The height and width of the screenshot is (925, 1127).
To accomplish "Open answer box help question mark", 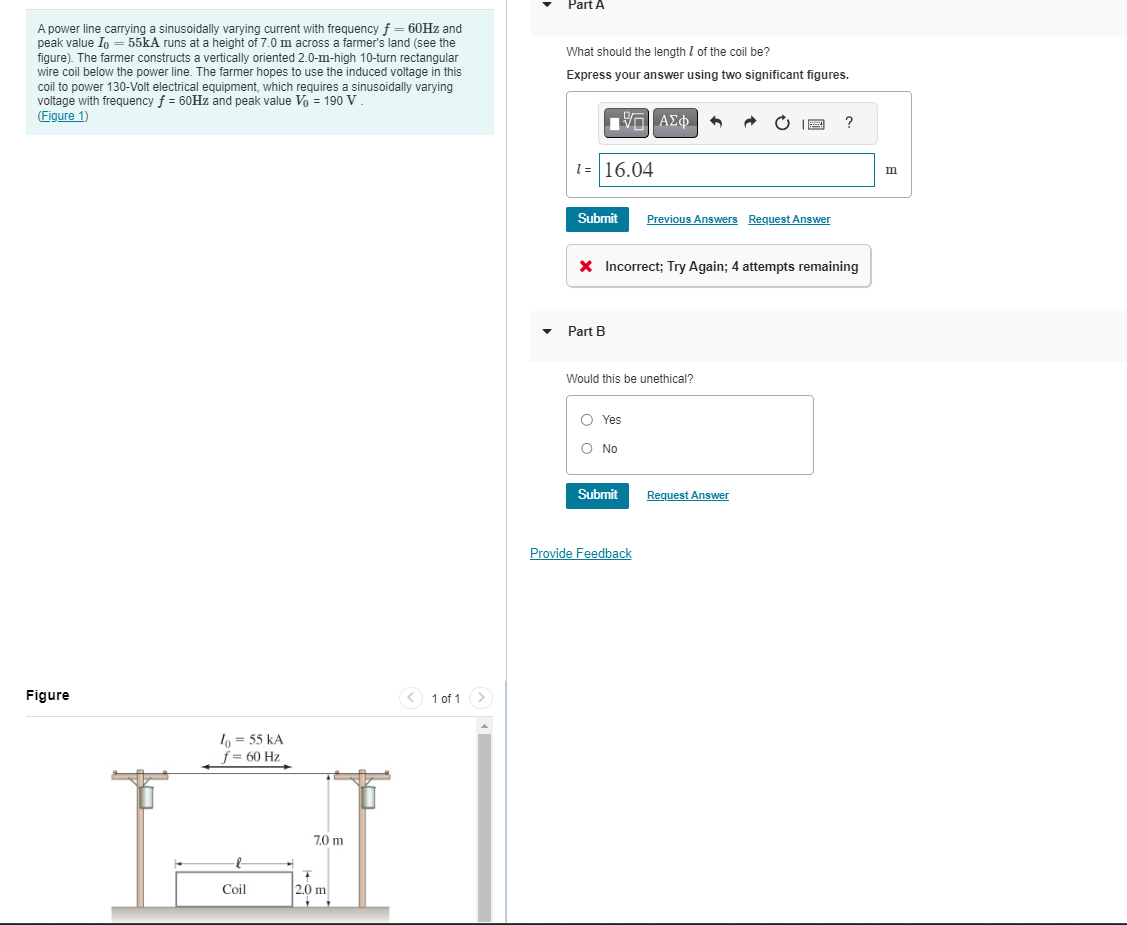I will [x=849, y=122].
